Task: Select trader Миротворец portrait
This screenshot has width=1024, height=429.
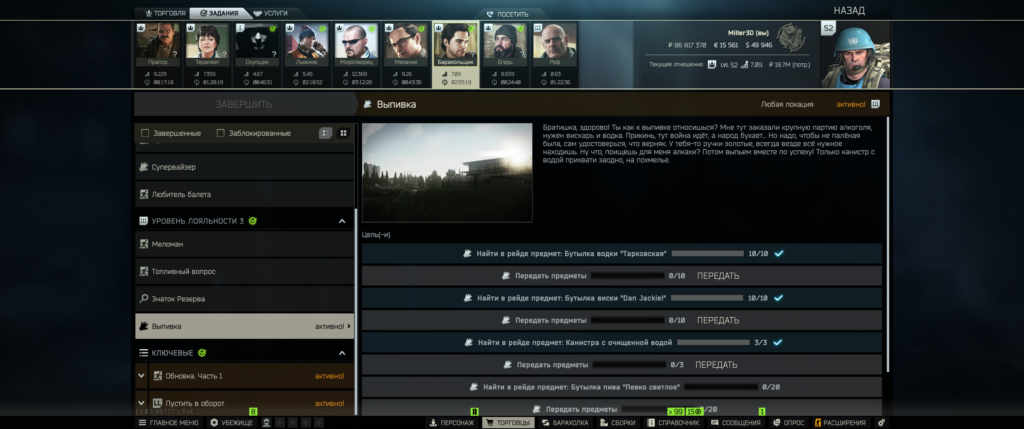Action: 356,40
